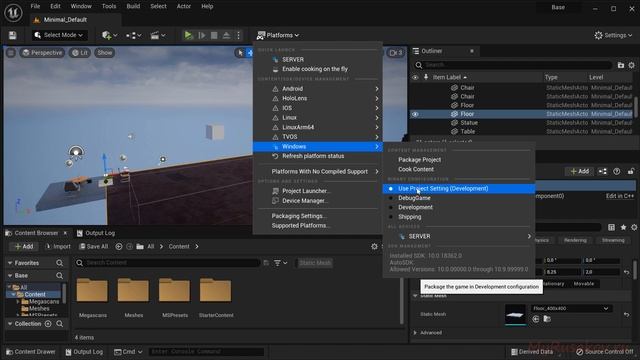Viewport: 640px width, 360px height.
Task: Click the Content Browser Add button
Action: [24, 246]
